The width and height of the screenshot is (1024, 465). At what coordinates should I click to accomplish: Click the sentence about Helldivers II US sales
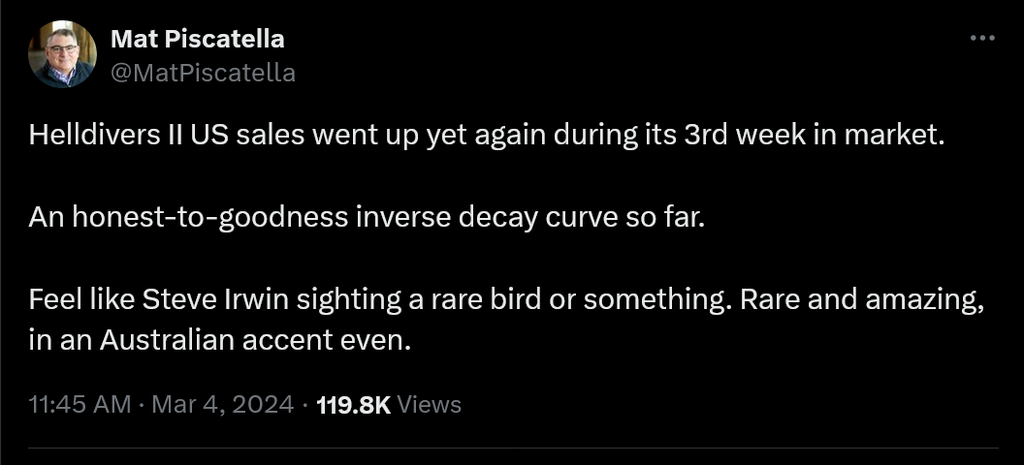(487, 137)
